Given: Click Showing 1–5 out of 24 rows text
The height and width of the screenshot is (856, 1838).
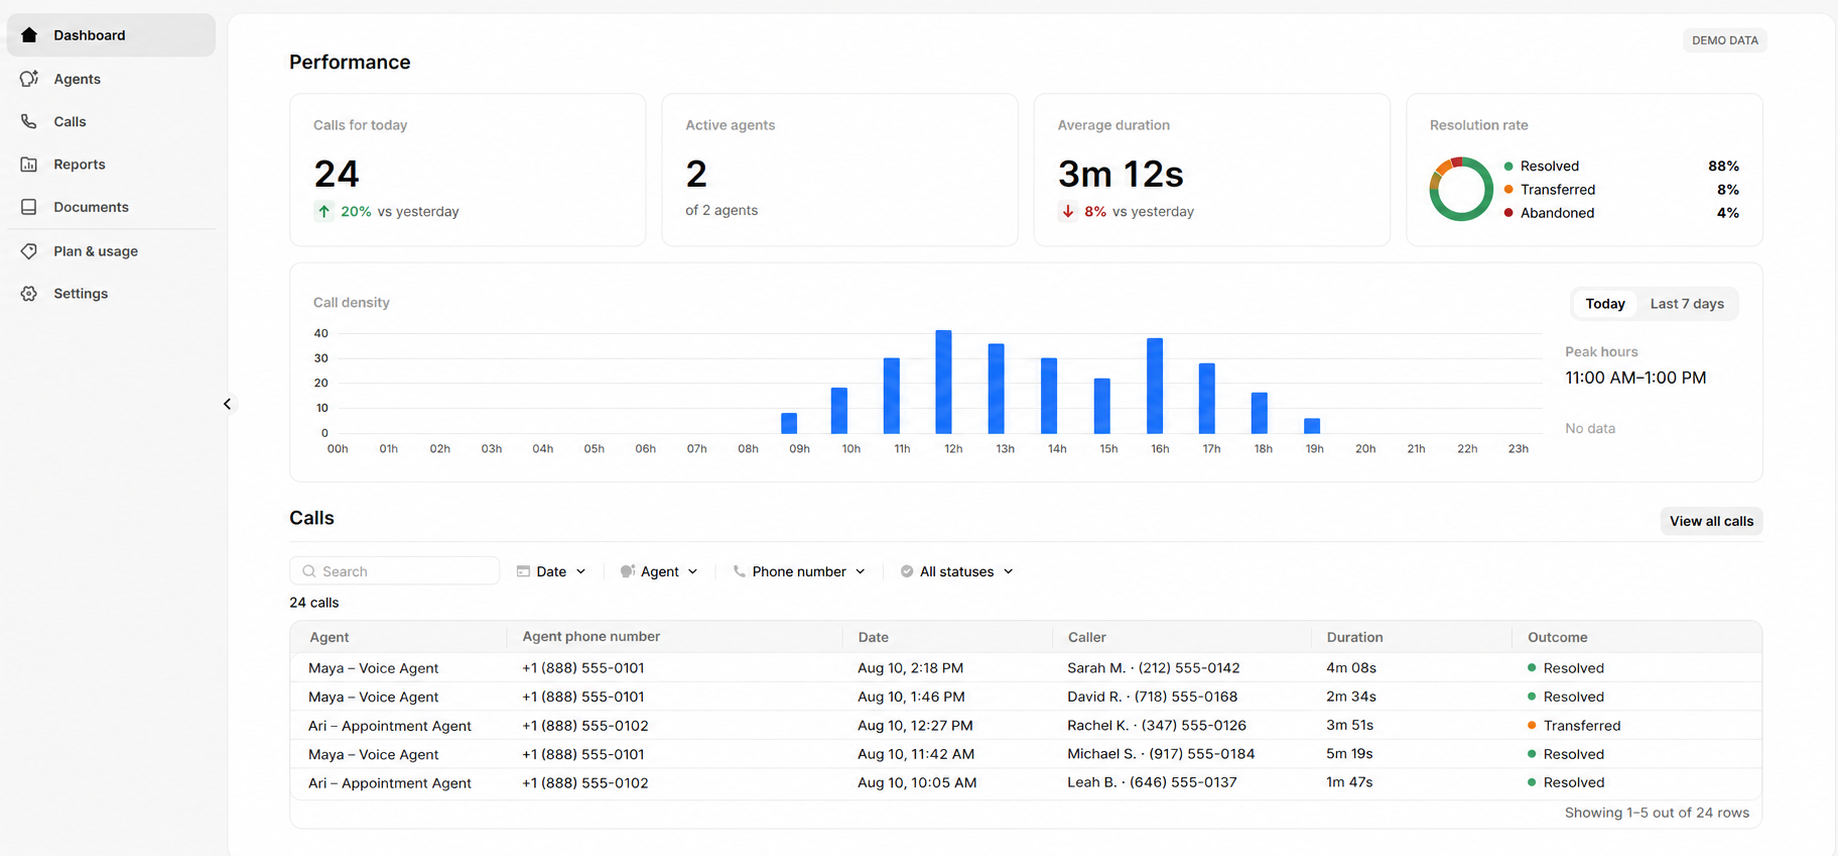Looking at the screenshot, I should point(1657,813).
